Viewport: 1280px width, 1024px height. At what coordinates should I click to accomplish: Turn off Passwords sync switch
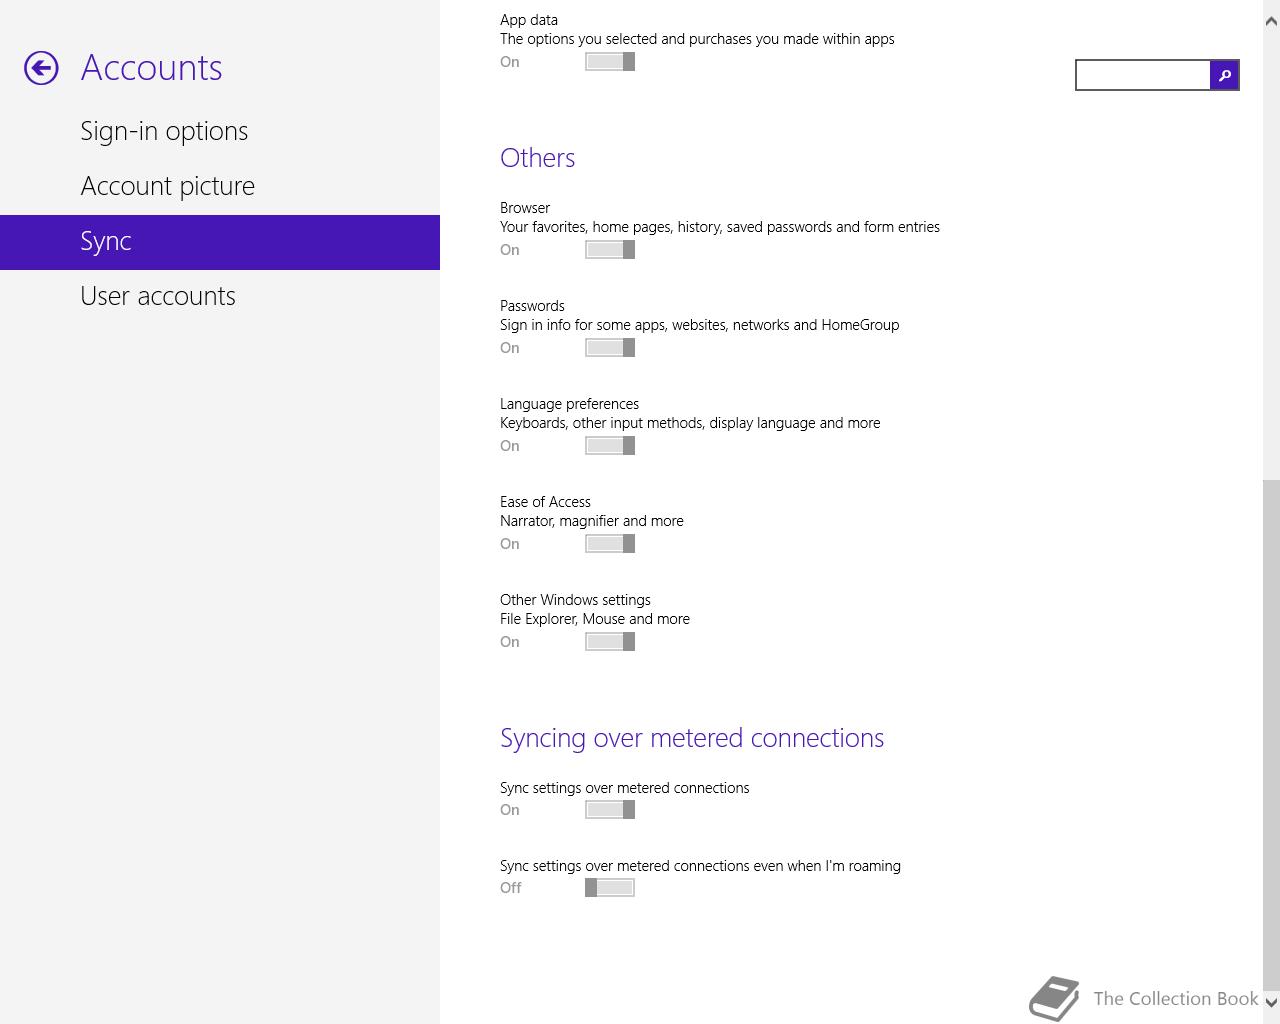[610, 348]
